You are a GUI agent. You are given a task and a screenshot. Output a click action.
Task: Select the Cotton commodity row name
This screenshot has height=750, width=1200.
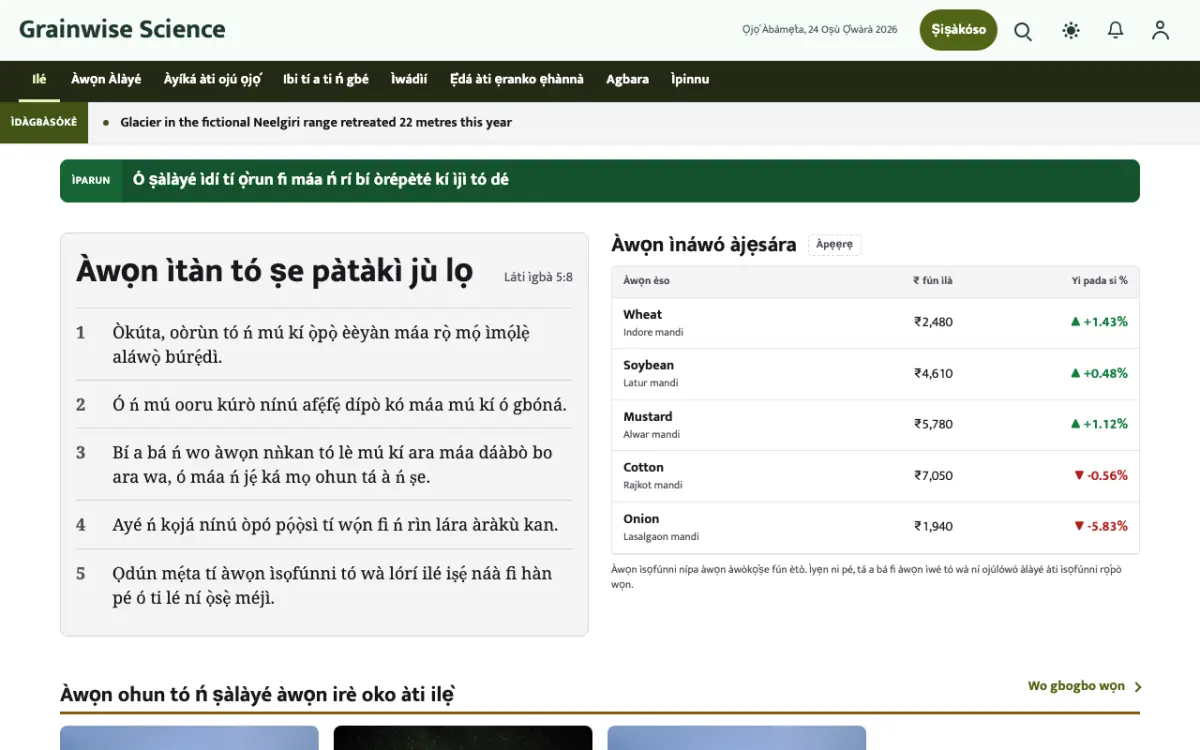pos(643,468)
